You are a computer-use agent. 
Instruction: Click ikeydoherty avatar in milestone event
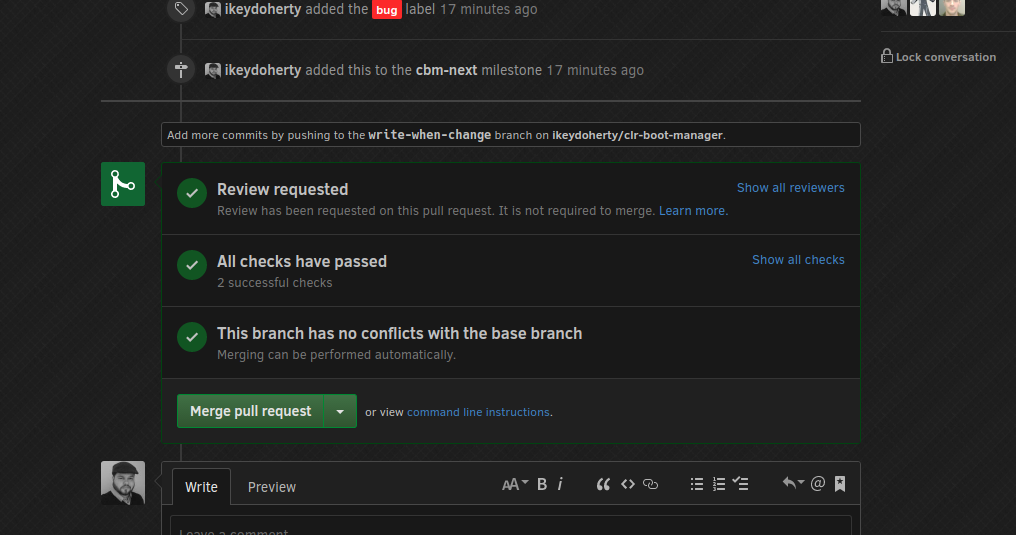pos(213,70)
